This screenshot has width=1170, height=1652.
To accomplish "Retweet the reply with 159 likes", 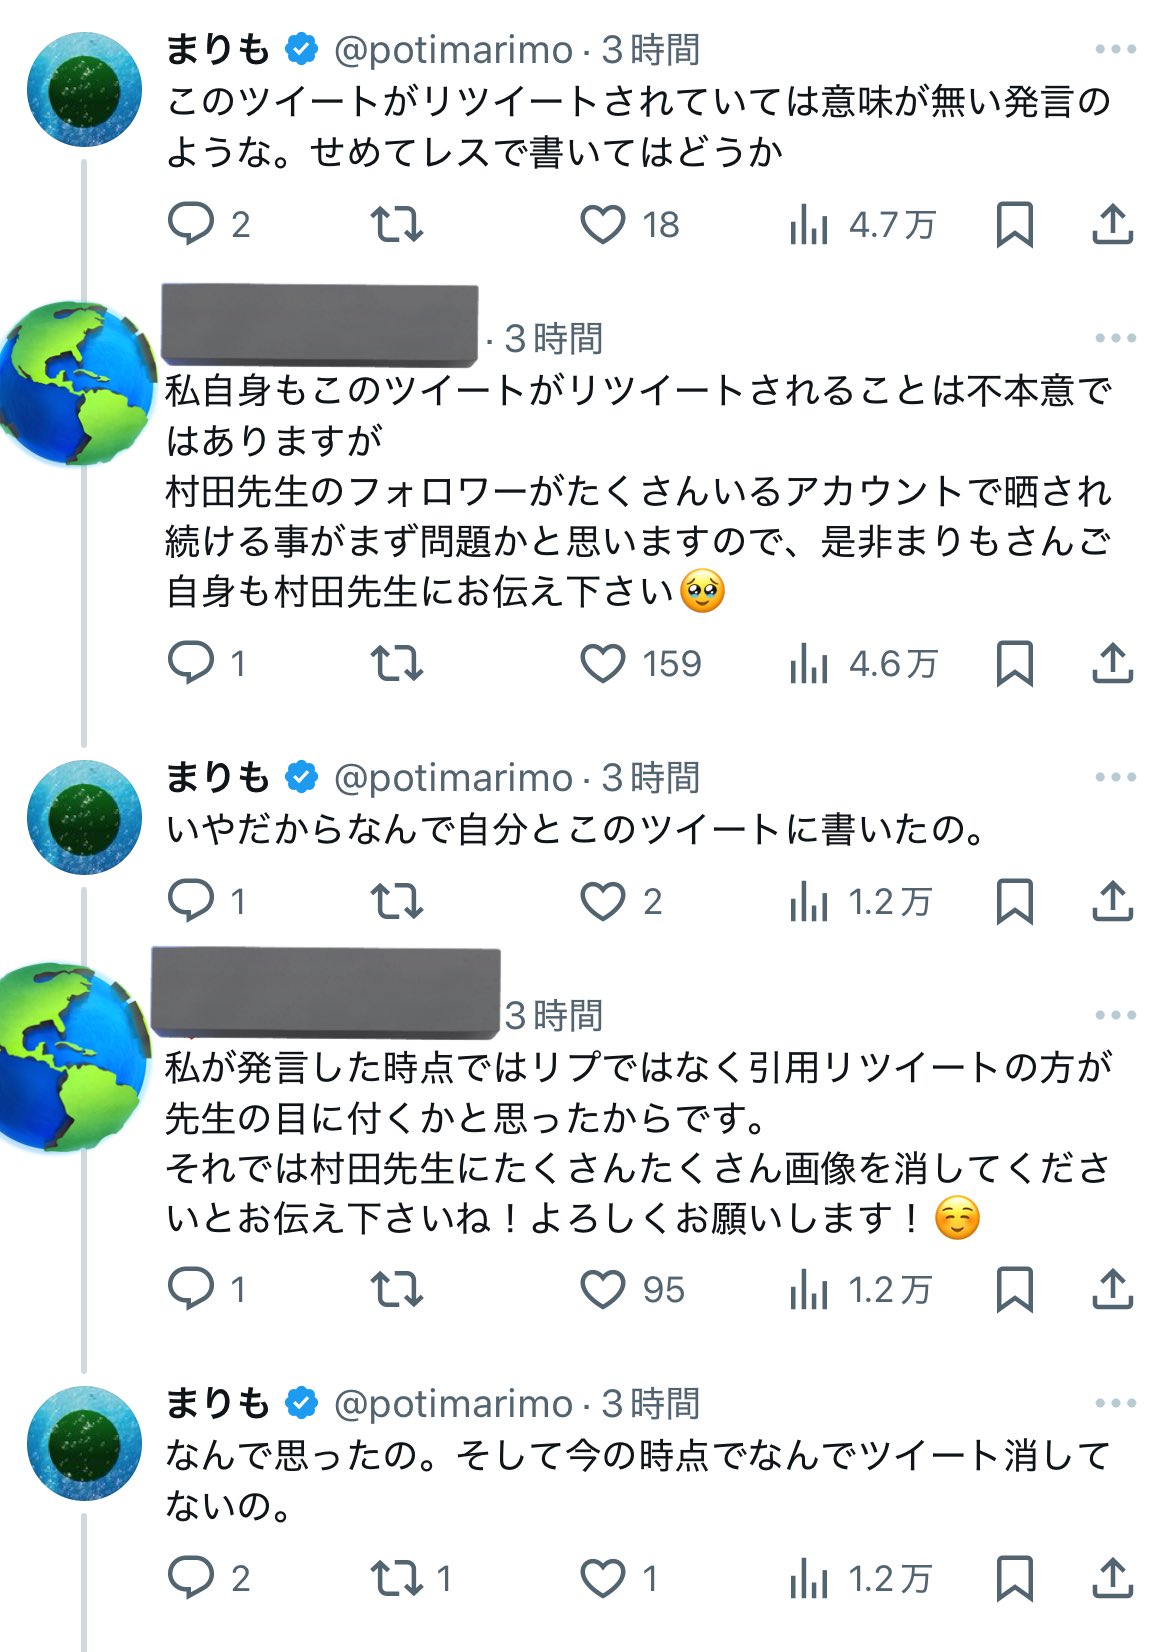I will pos(397,663).
